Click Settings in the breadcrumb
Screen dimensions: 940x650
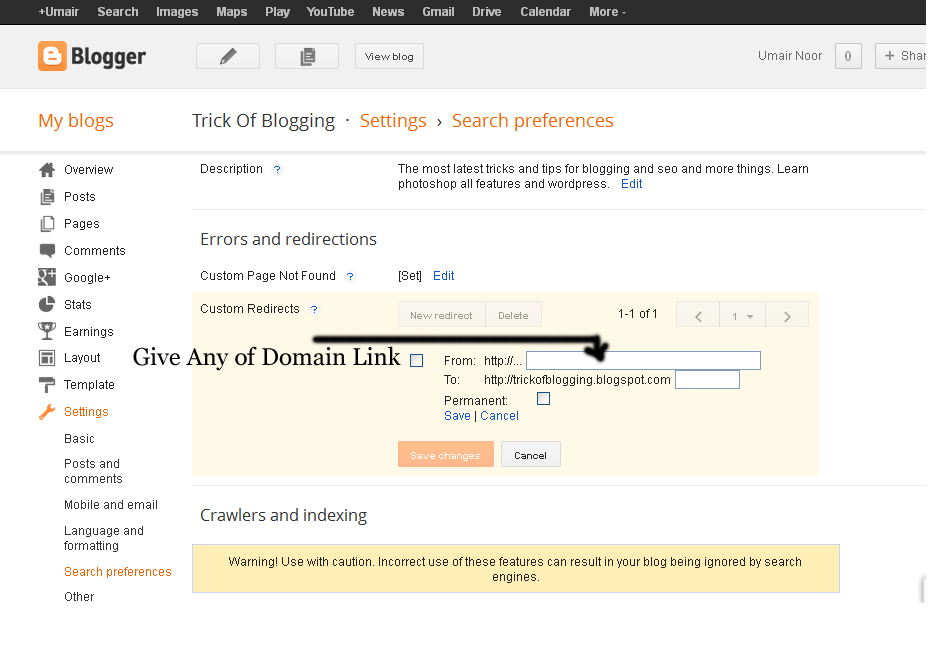393,121
